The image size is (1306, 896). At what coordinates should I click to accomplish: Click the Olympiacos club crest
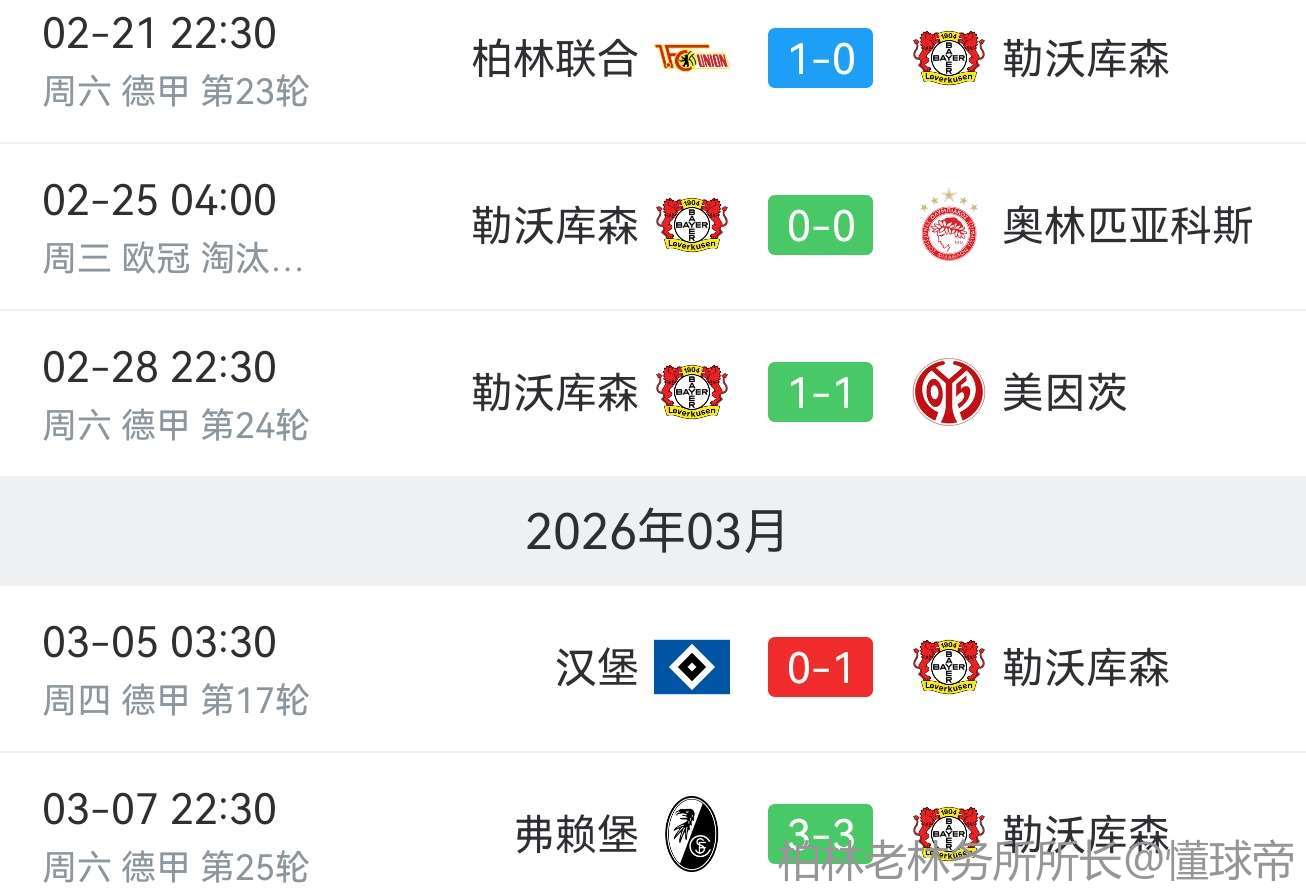point(948,226)
